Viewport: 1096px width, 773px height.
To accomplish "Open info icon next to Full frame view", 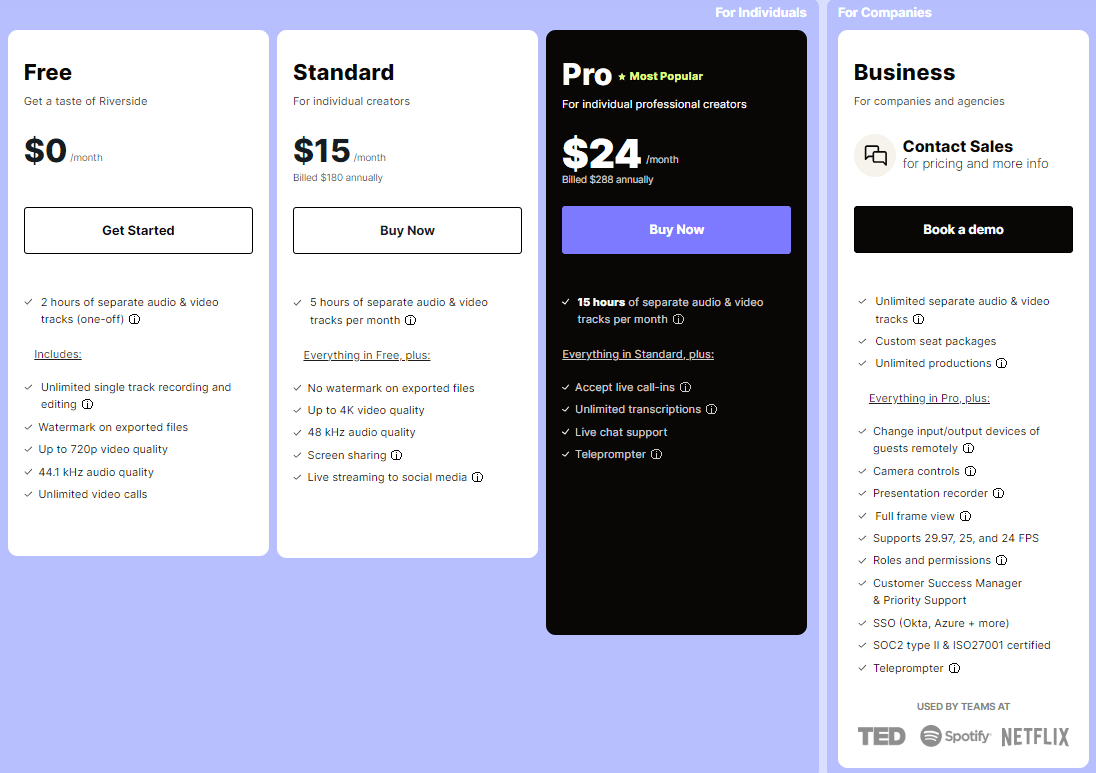I will coord(965,516).
